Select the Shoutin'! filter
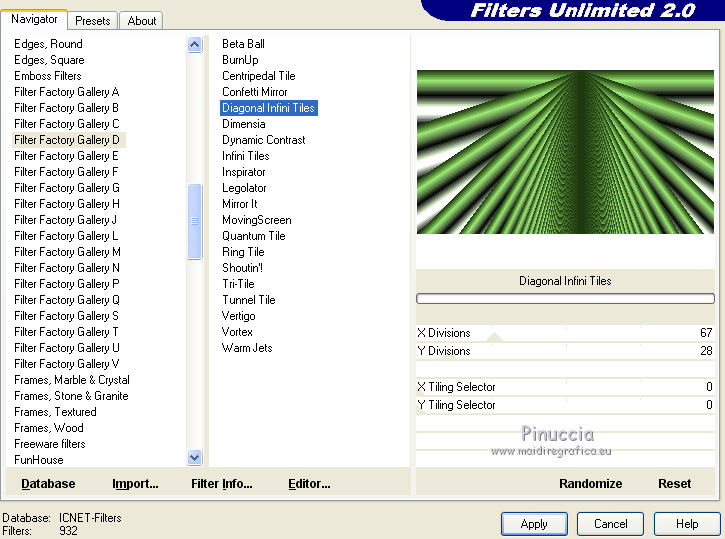Image resolution: width=725 pixels, height=539 pixels. (242, 268)
